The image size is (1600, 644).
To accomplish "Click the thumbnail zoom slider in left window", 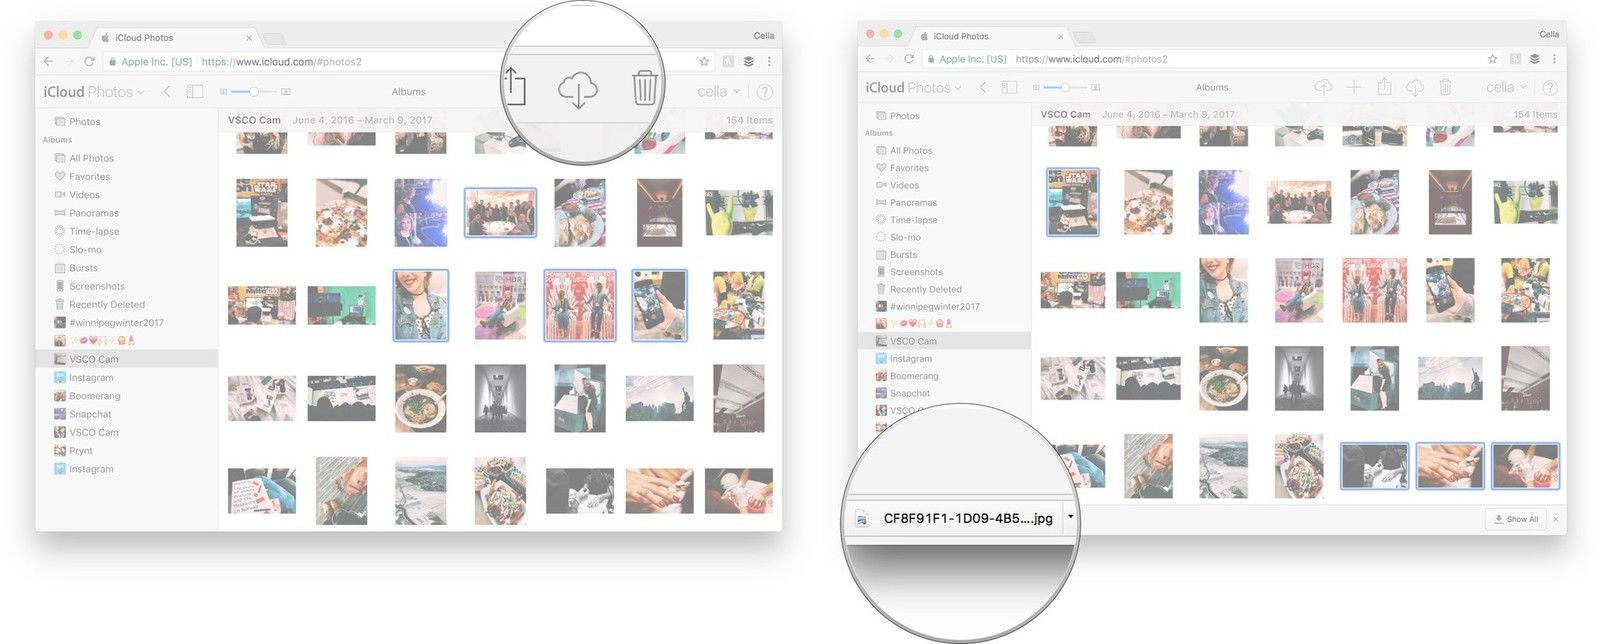I will click(x=255, y=92).
